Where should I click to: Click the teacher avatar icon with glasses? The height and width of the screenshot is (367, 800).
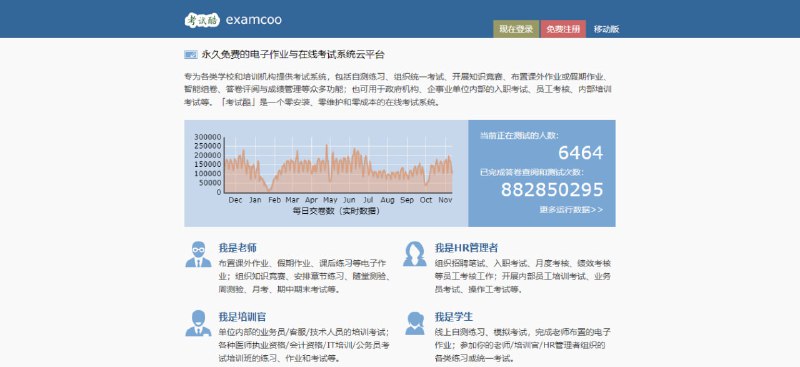coord(198,254)
